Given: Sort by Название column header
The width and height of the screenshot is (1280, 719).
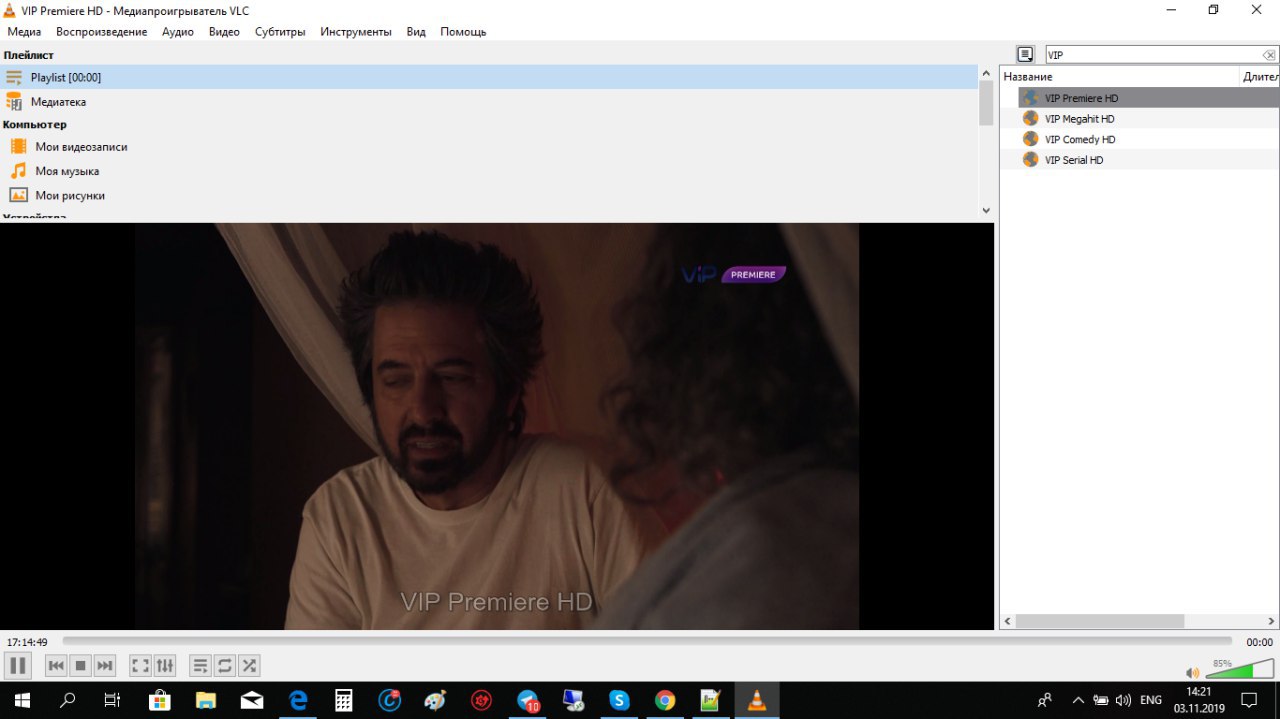Looking at the screenshot, I should pos(1119,76).
